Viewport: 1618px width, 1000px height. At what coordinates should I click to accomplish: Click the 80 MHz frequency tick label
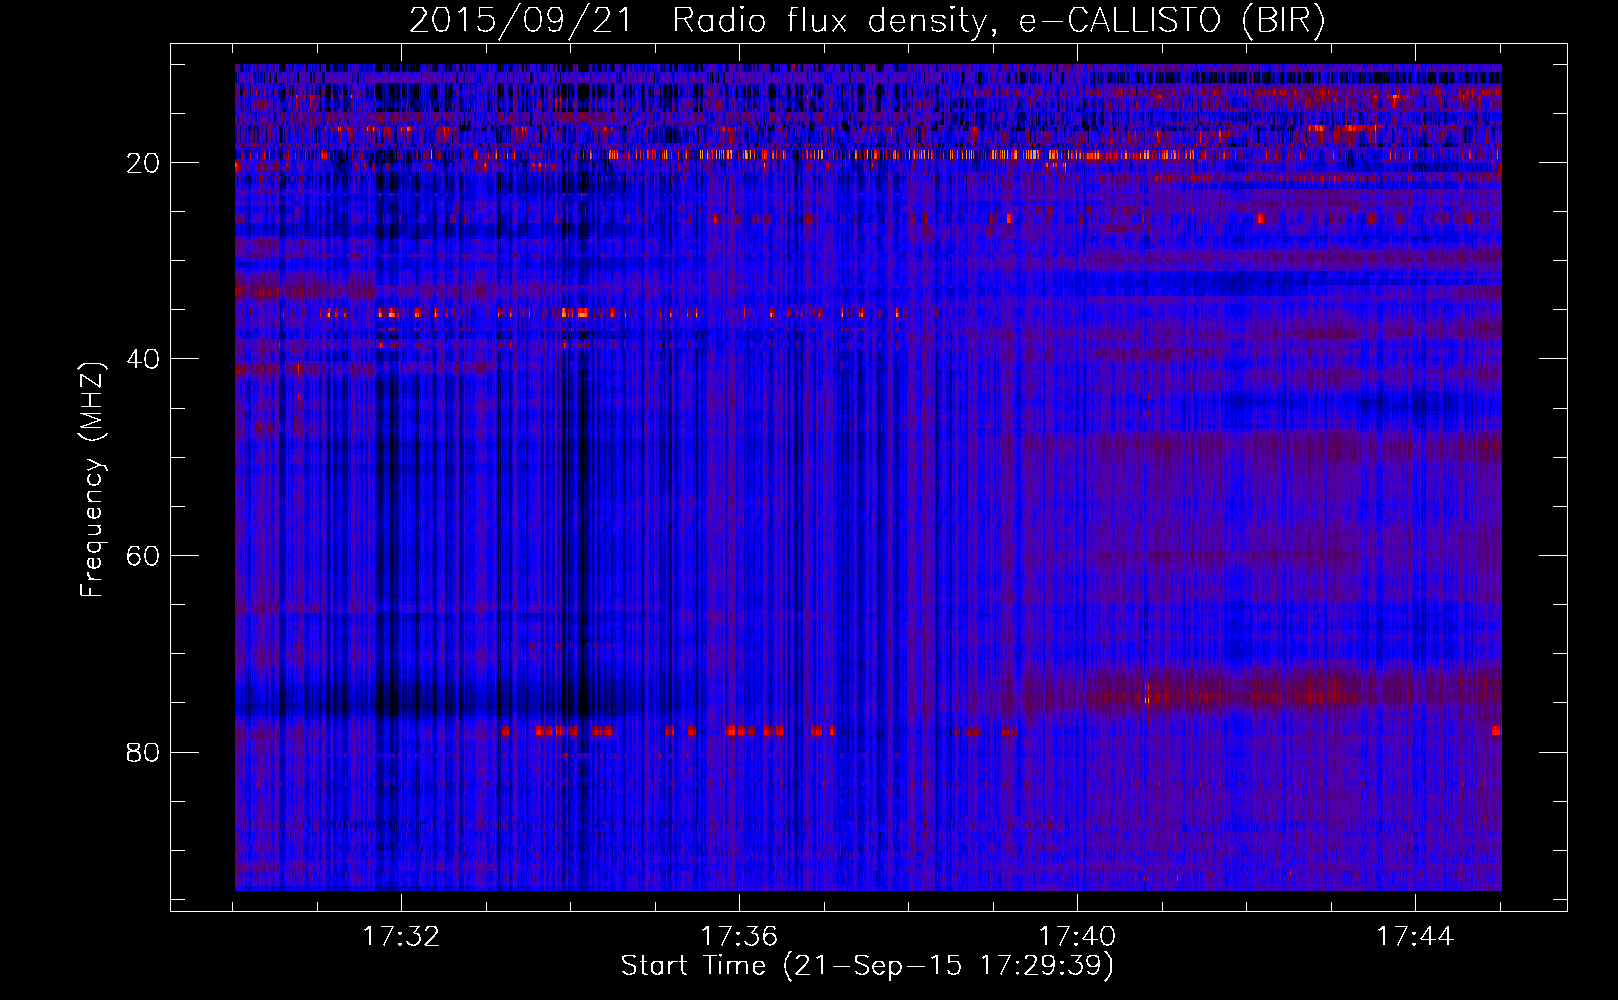pos(143,752)
